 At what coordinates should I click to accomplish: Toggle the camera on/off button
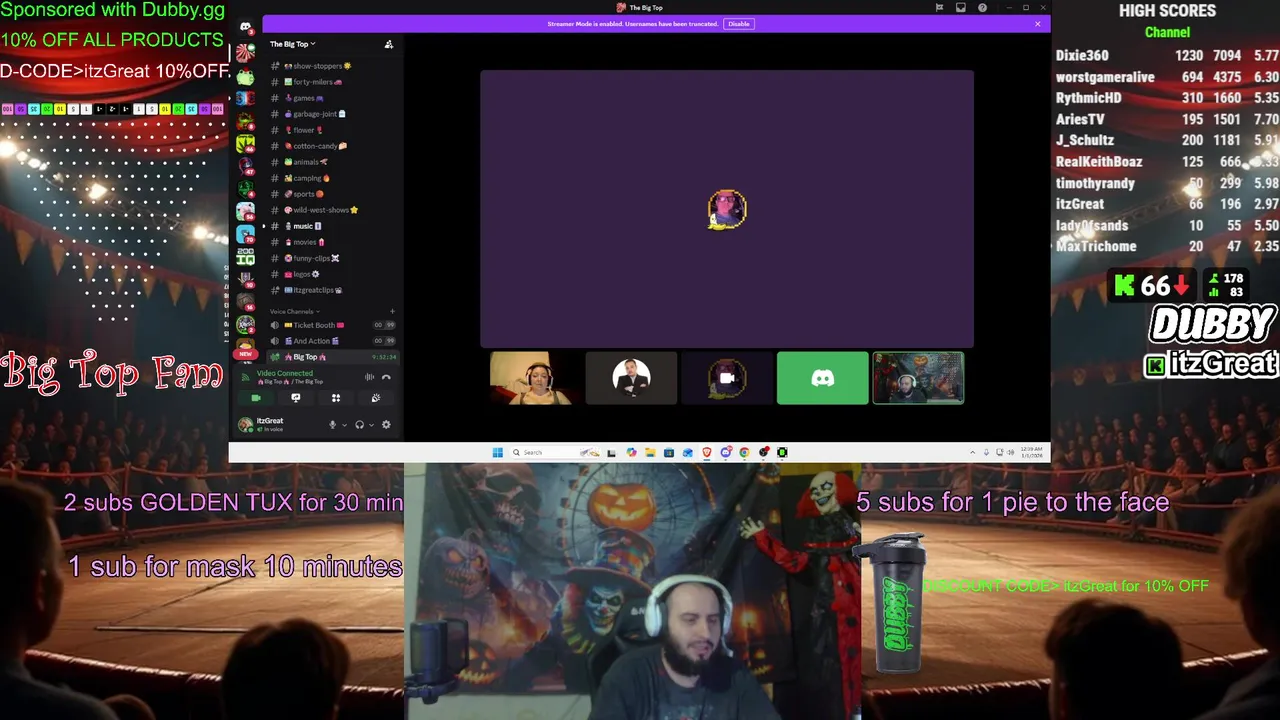click(256, 398)
